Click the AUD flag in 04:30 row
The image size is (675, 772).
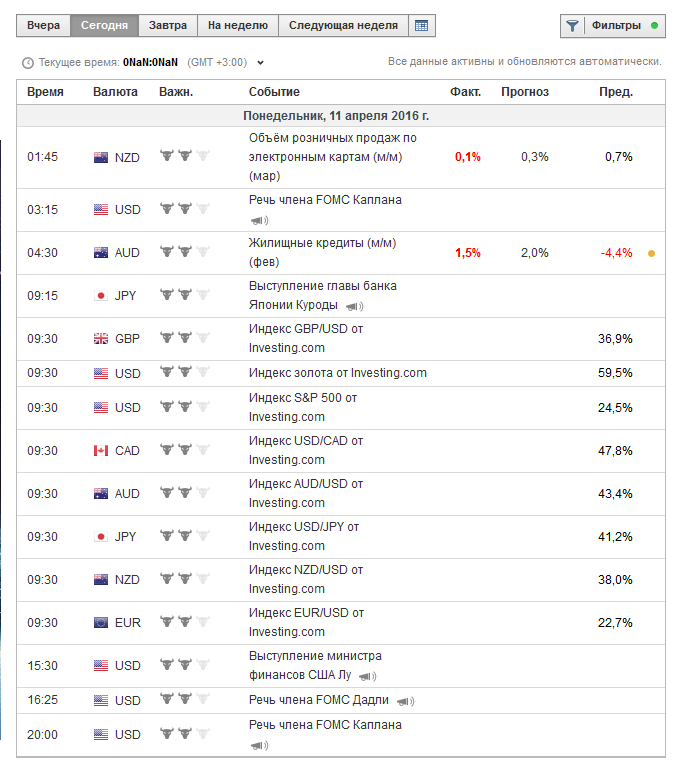pyautogui.click(x=101, y=253)
